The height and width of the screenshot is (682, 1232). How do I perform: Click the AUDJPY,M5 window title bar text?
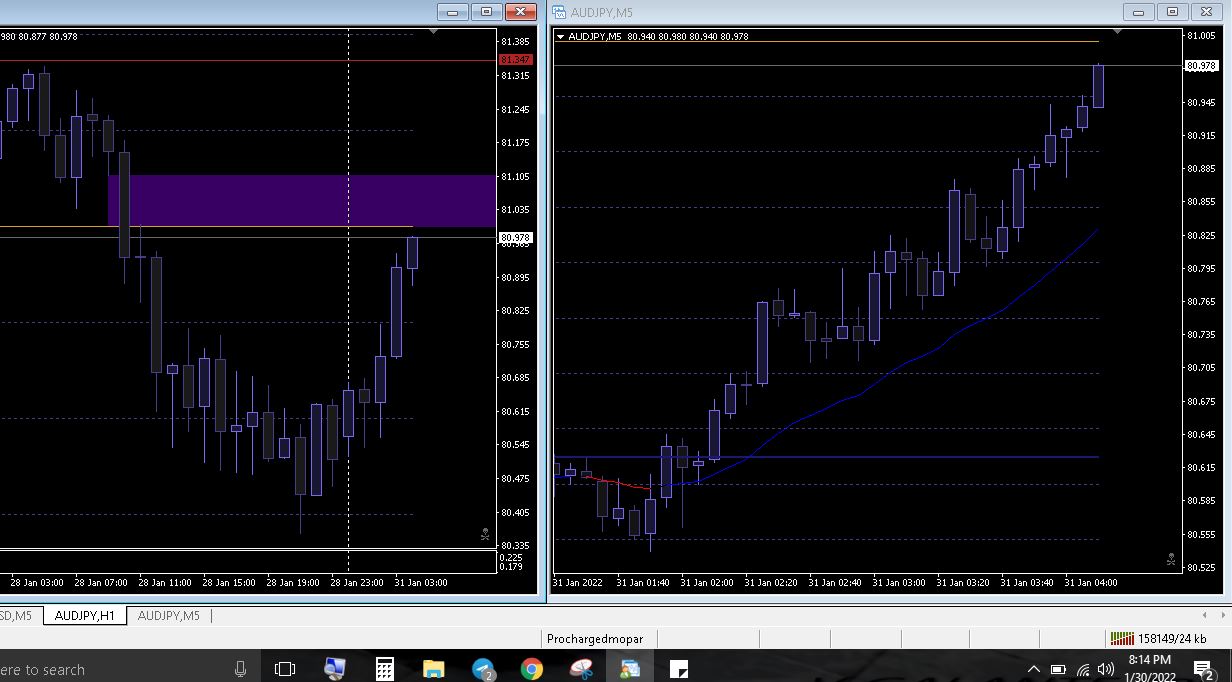click(601, 12)
